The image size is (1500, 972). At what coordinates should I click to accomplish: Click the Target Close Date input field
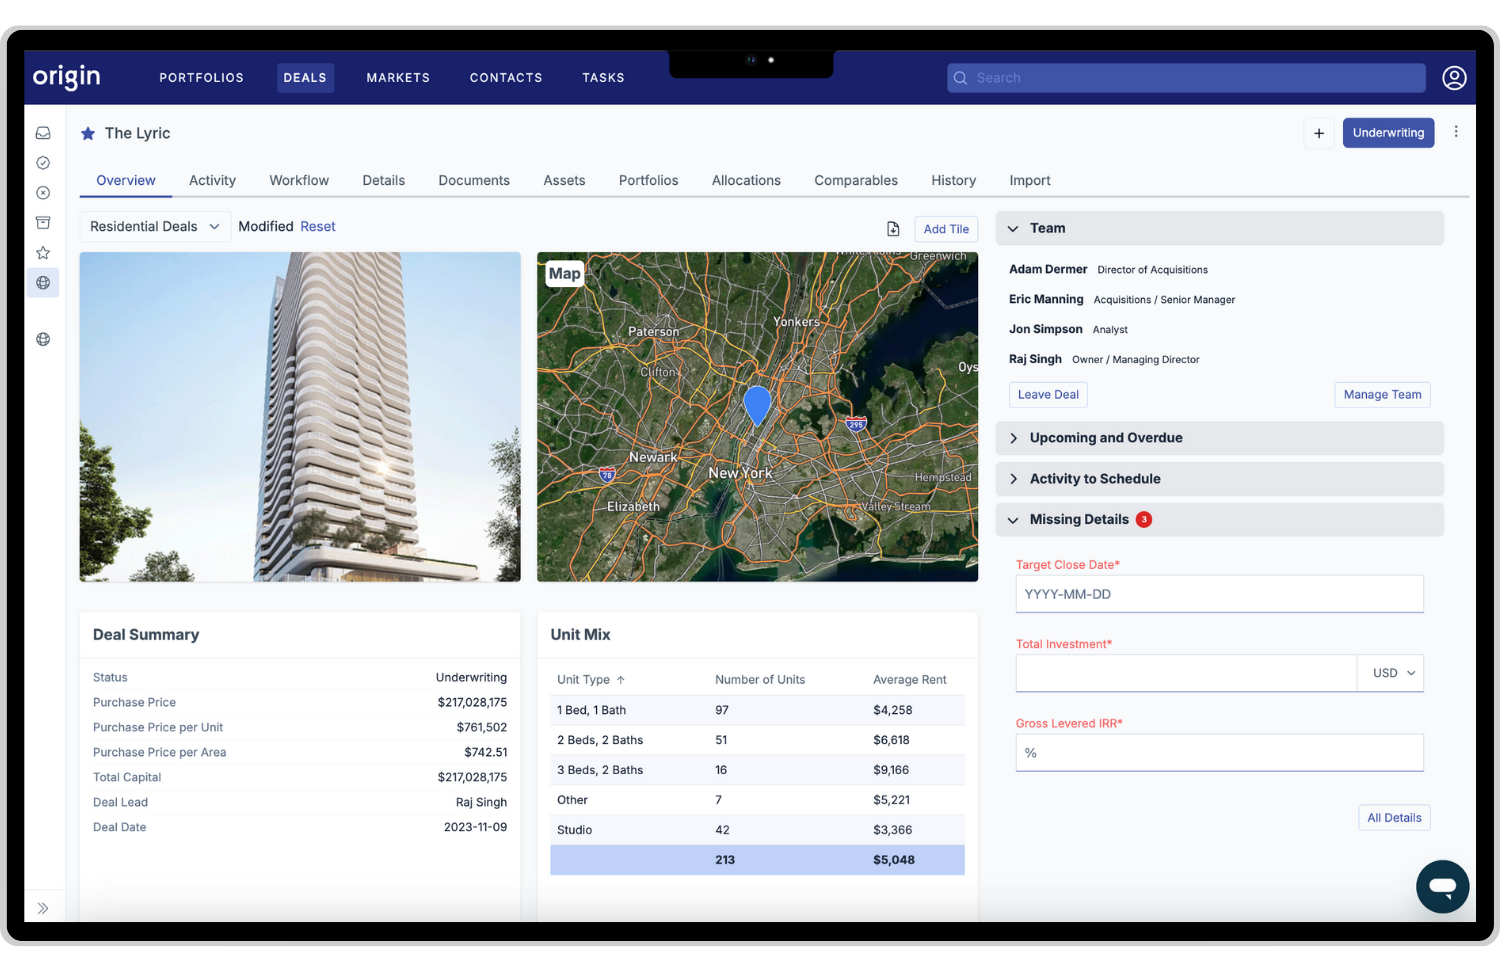(1219, 593)
